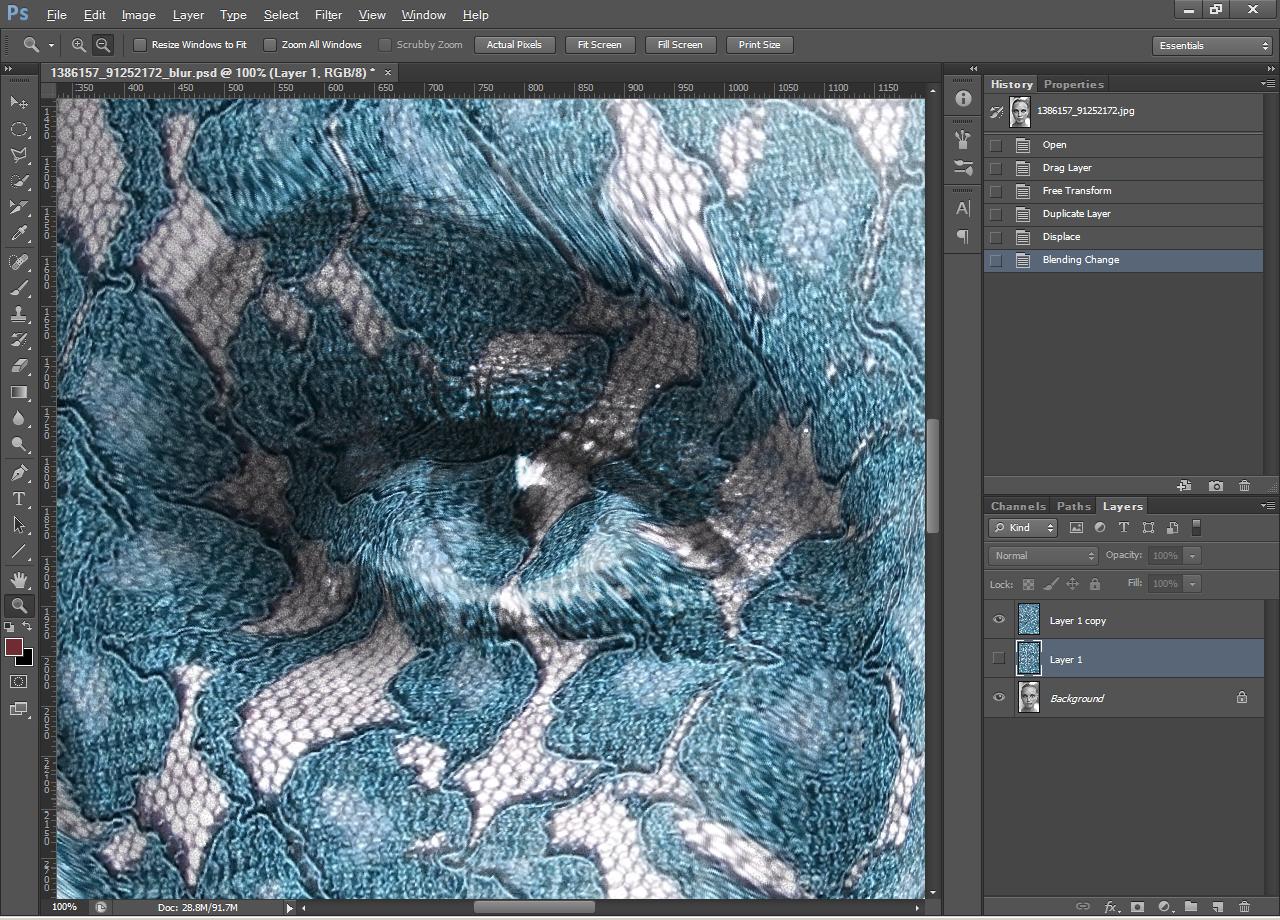Viewport: 1280px width, 920px height.
Task: Select the Elliptical Marquee tool
Action: [x=19, y=129]
